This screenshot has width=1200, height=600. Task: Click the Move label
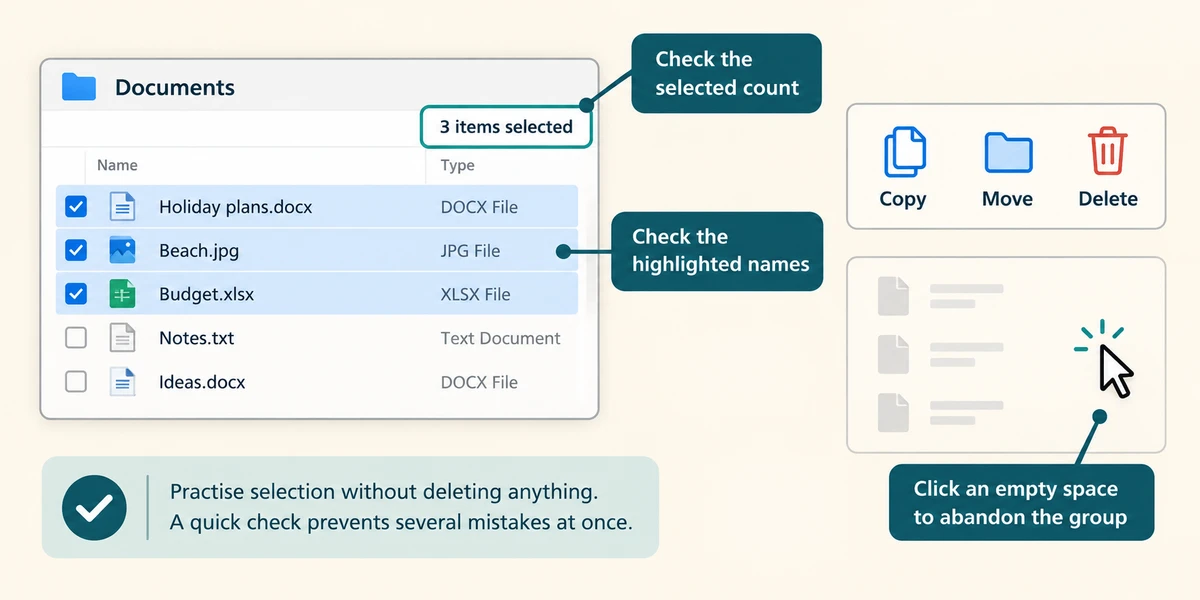(1007, 199)
